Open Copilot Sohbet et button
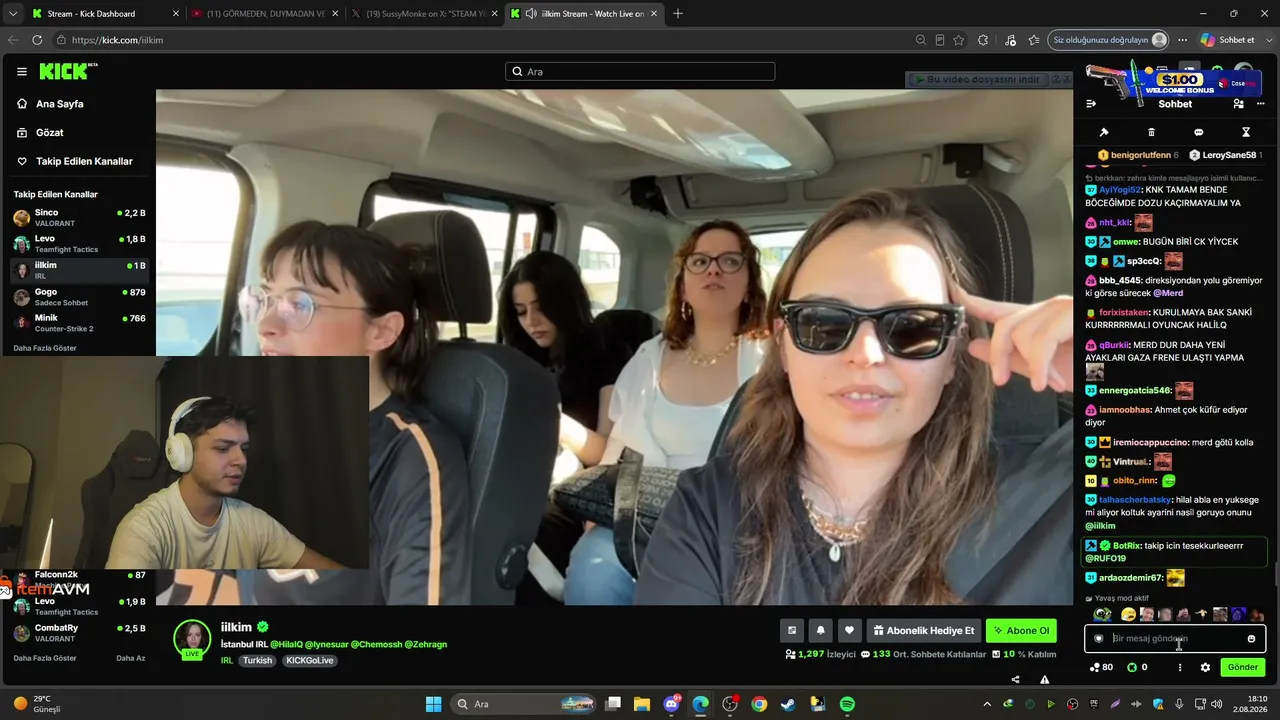Viewport: 1280px width, 720px height. pyautogui.click(x=1228, y=40)
